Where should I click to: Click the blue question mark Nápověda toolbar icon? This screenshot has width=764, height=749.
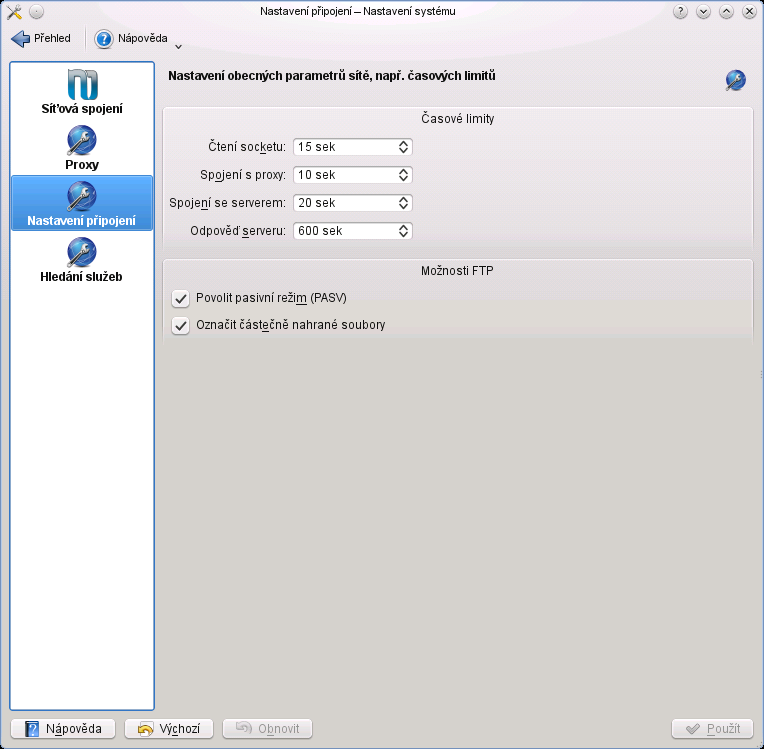click(103, 38)
